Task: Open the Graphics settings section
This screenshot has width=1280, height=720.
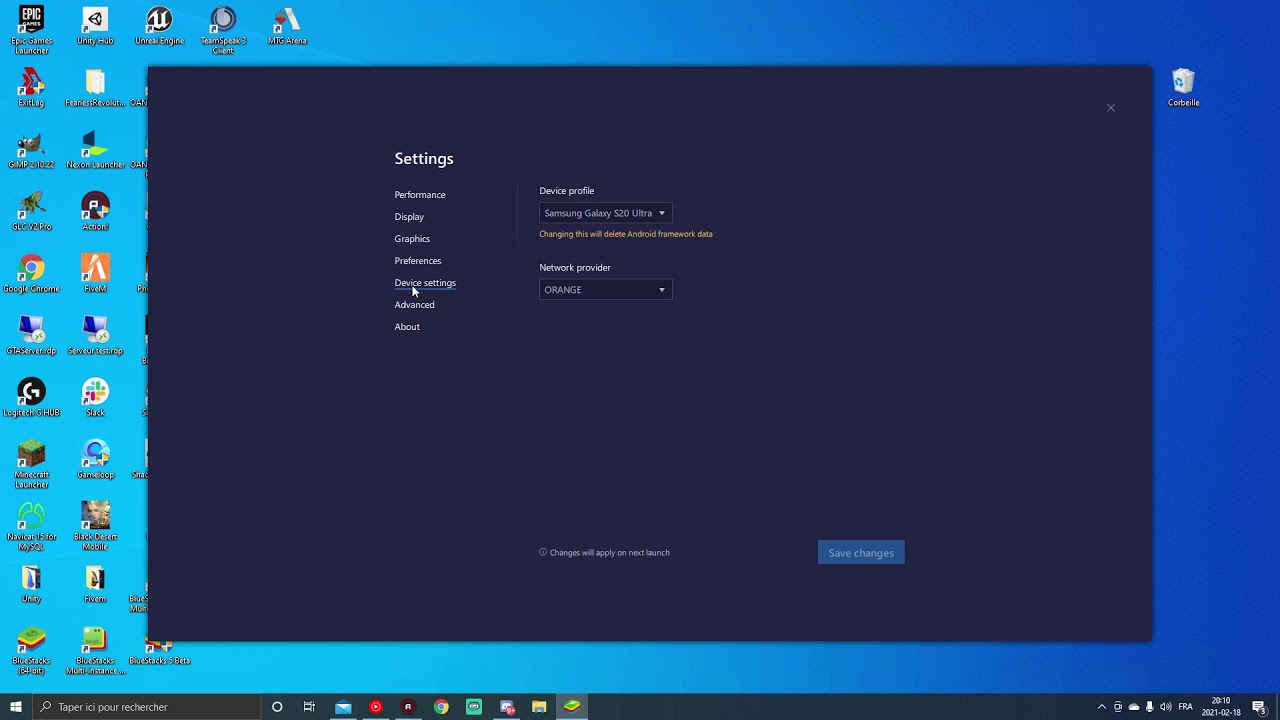Action: point(412,239)
